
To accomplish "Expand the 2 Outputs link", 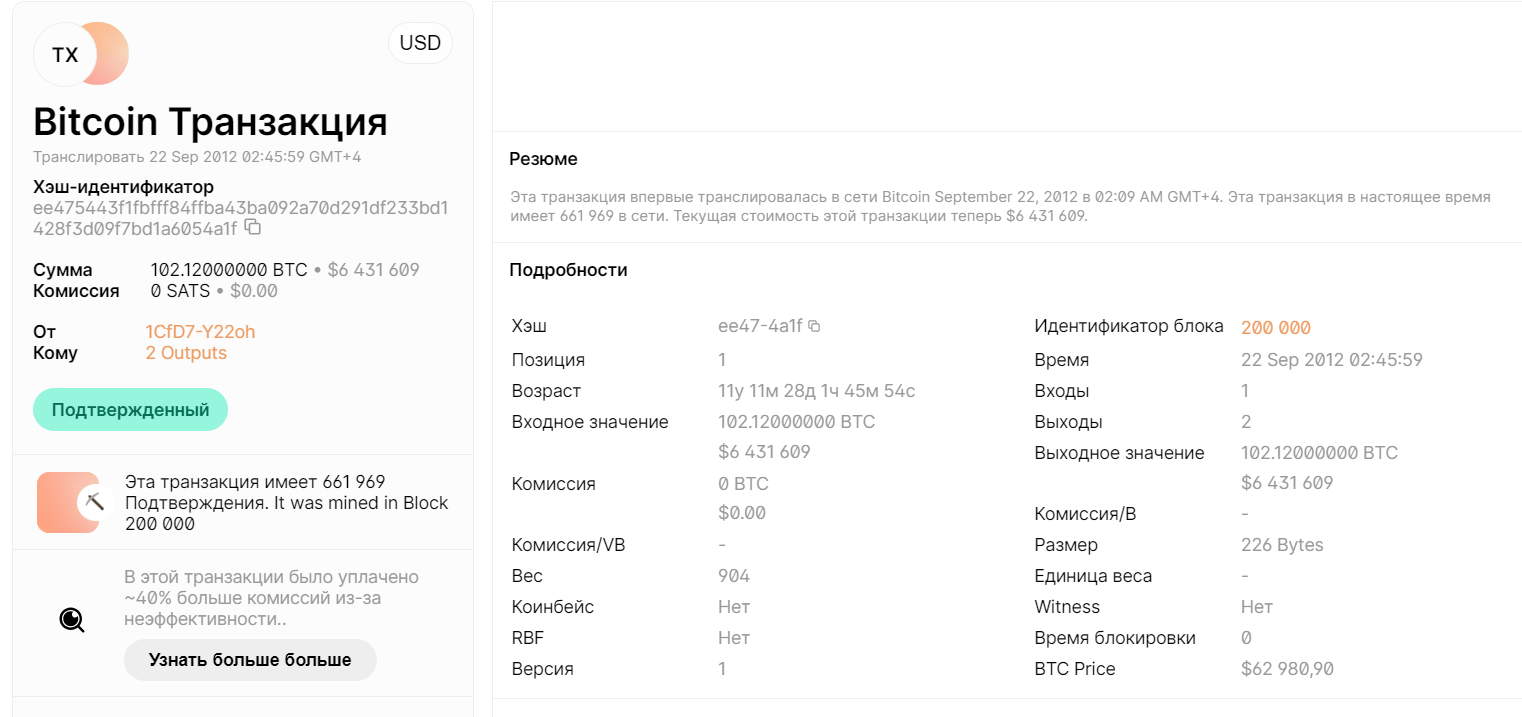I will (x=186, y=353).
